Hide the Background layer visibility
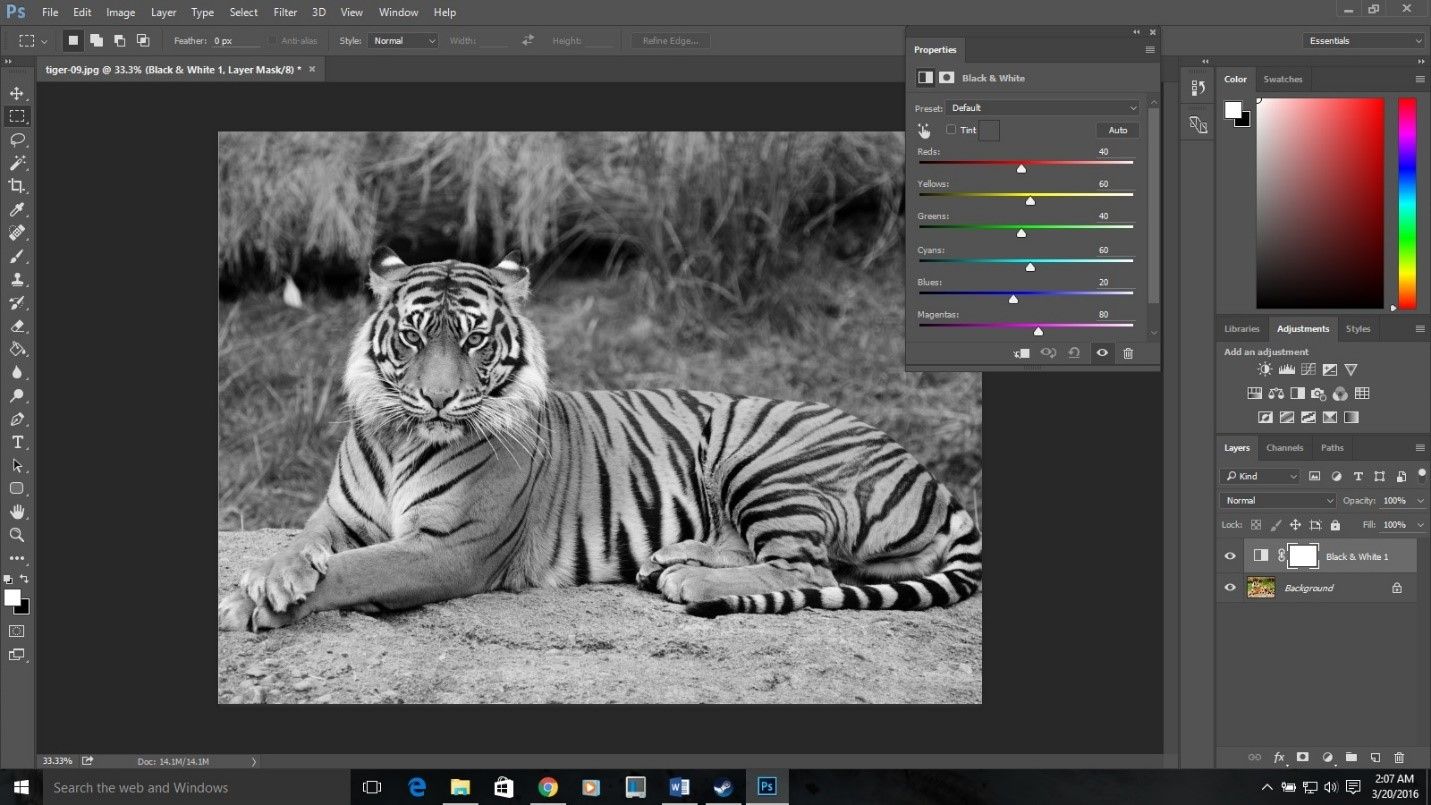The width and height of the screenshot is (1431, 805). [x=1230, y=587]
